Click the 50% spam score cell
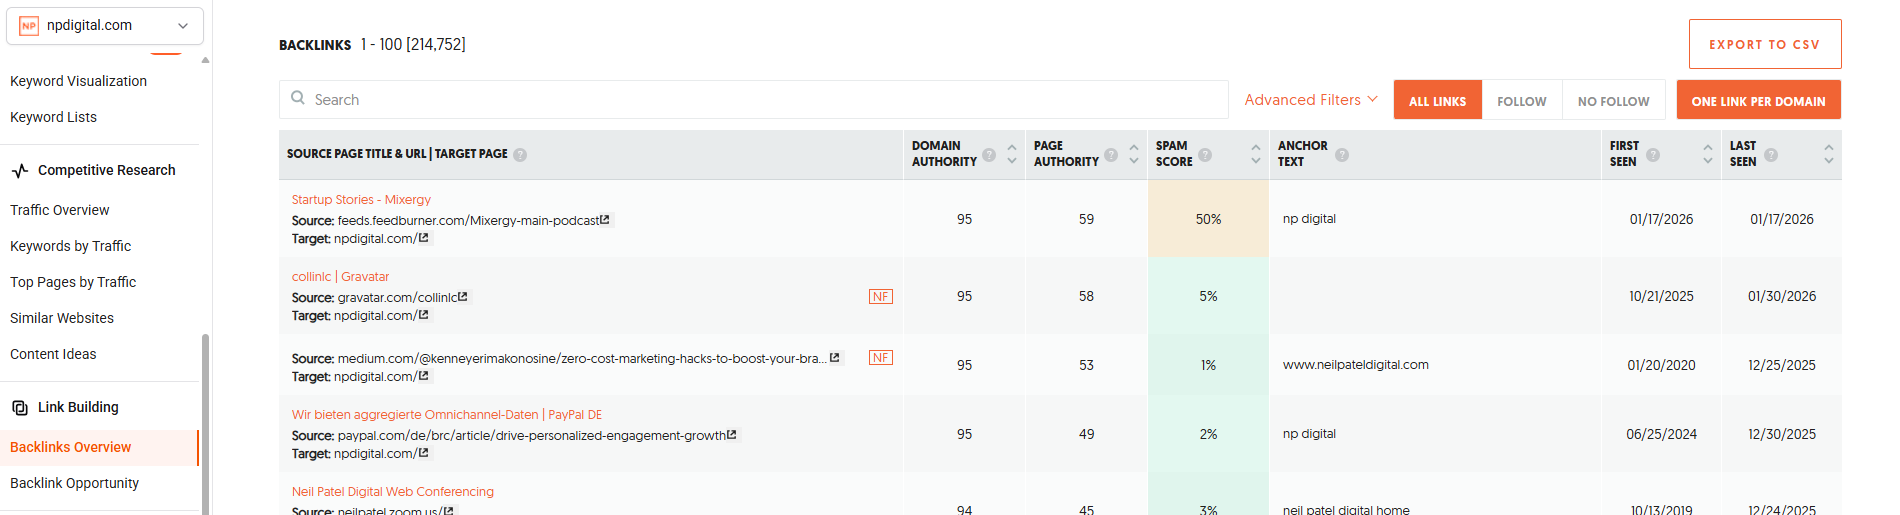 click(x=1208, y=219)
